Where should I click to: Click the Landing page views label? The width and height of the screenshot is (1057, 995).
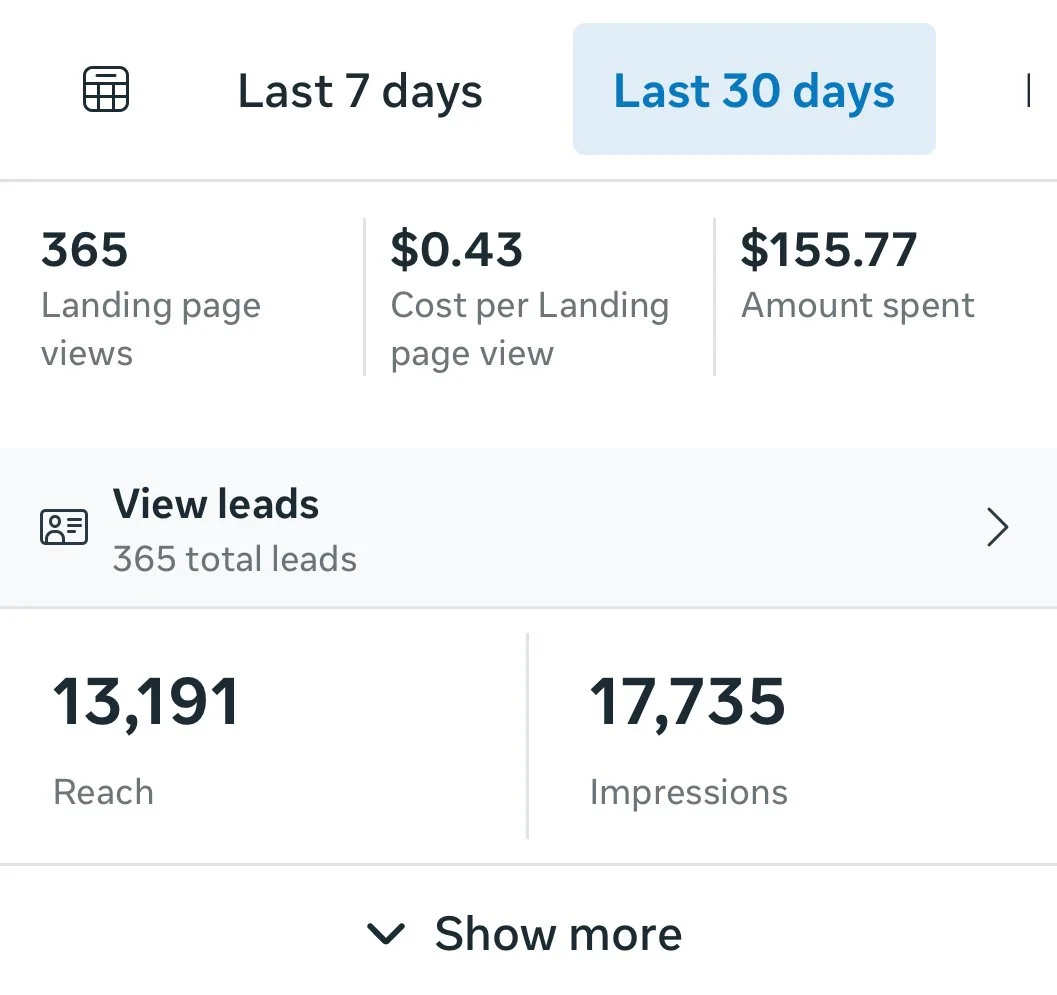151,330
